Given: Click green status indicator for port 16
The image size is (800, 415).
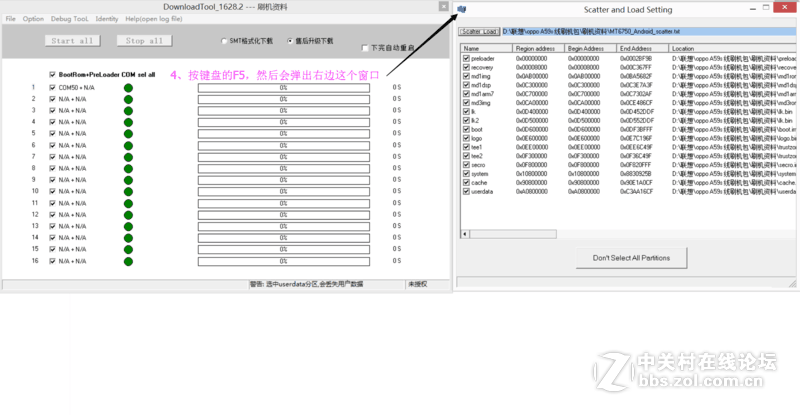Looking at the screenshot, I should point(128,261).
